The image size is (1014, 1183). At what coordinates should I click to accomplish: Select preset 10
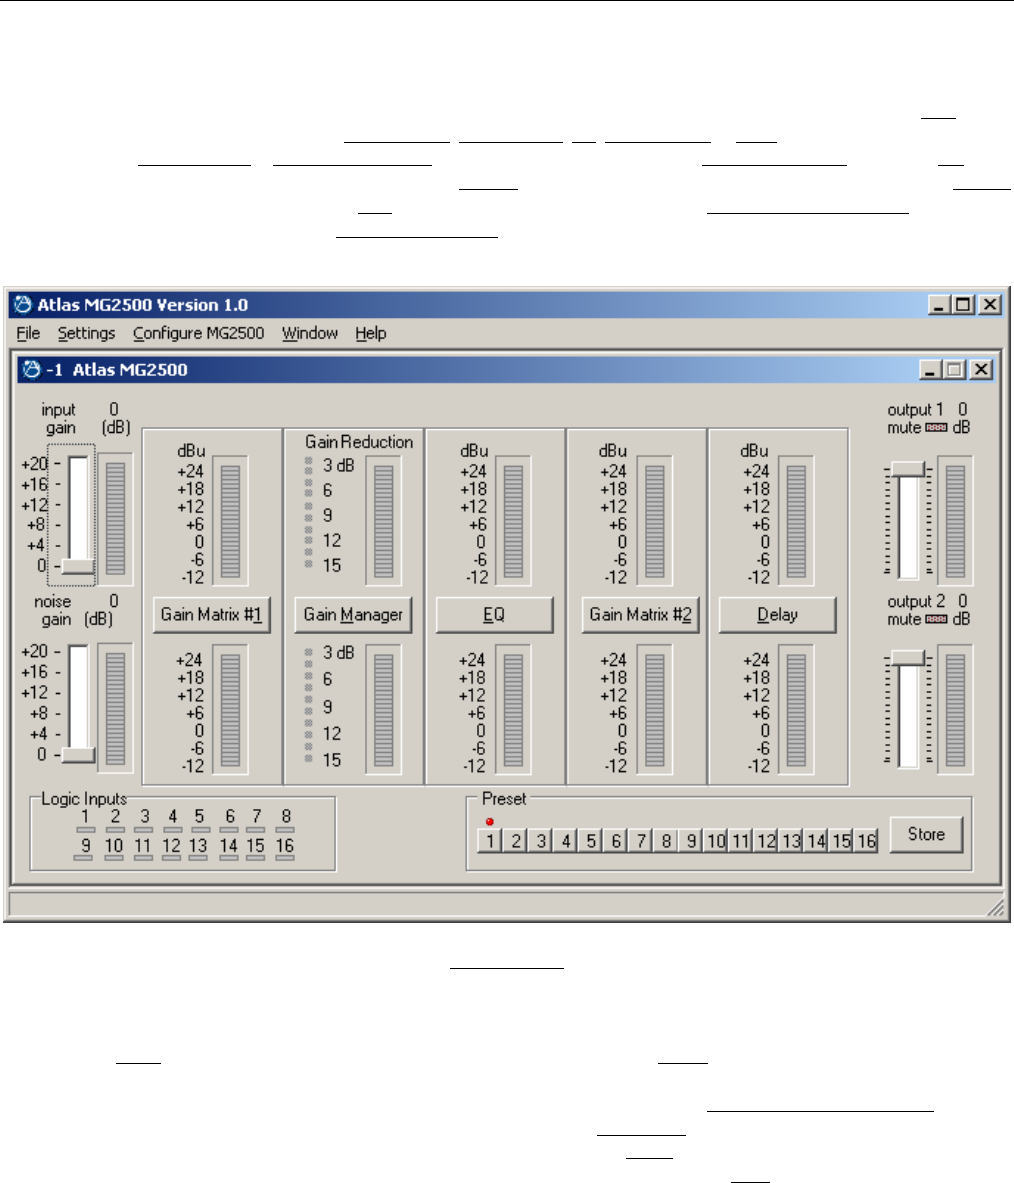[715, 840]
